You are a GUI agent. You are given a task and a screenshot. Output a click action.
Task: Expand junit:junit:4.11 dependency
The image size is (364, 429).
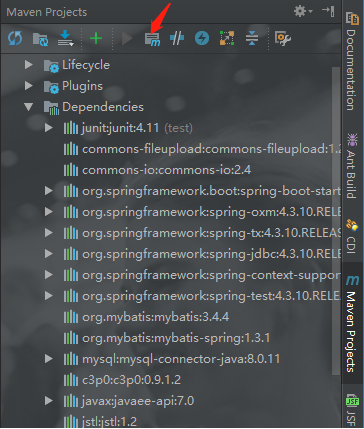pos(49,128)
